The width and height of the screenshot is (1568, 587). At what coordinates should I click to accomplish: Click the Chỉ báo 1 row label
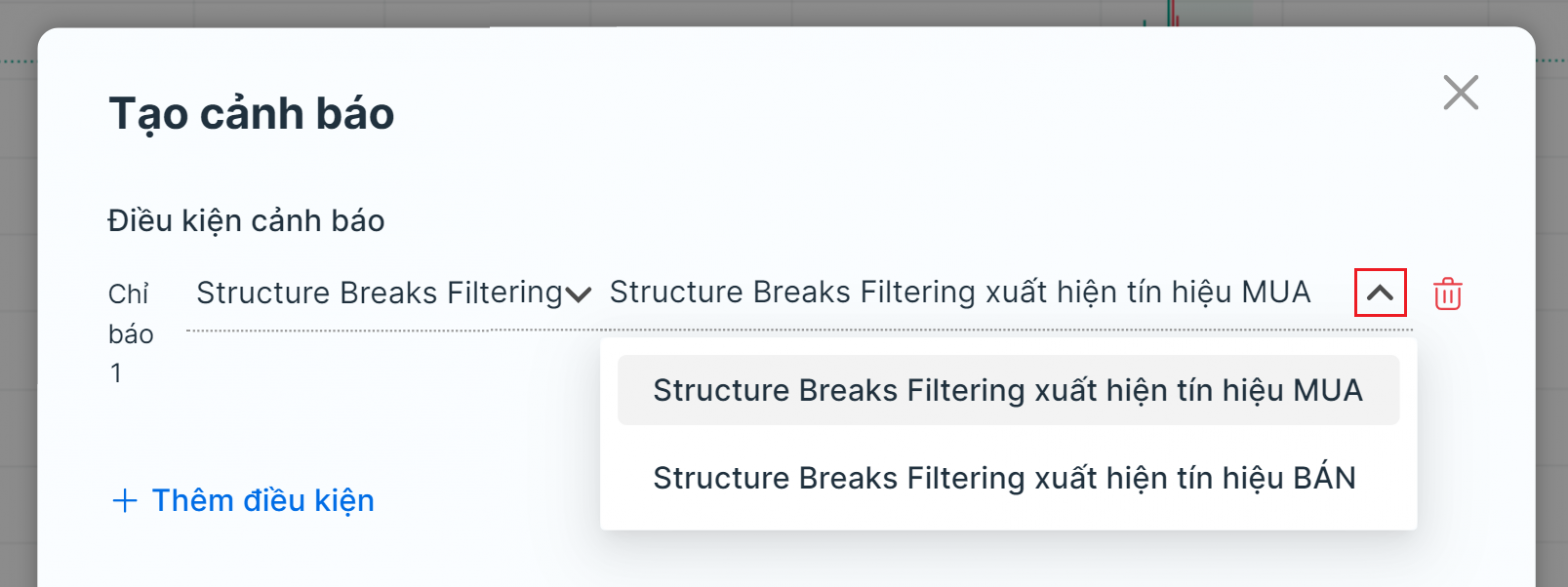pos(131,334)
